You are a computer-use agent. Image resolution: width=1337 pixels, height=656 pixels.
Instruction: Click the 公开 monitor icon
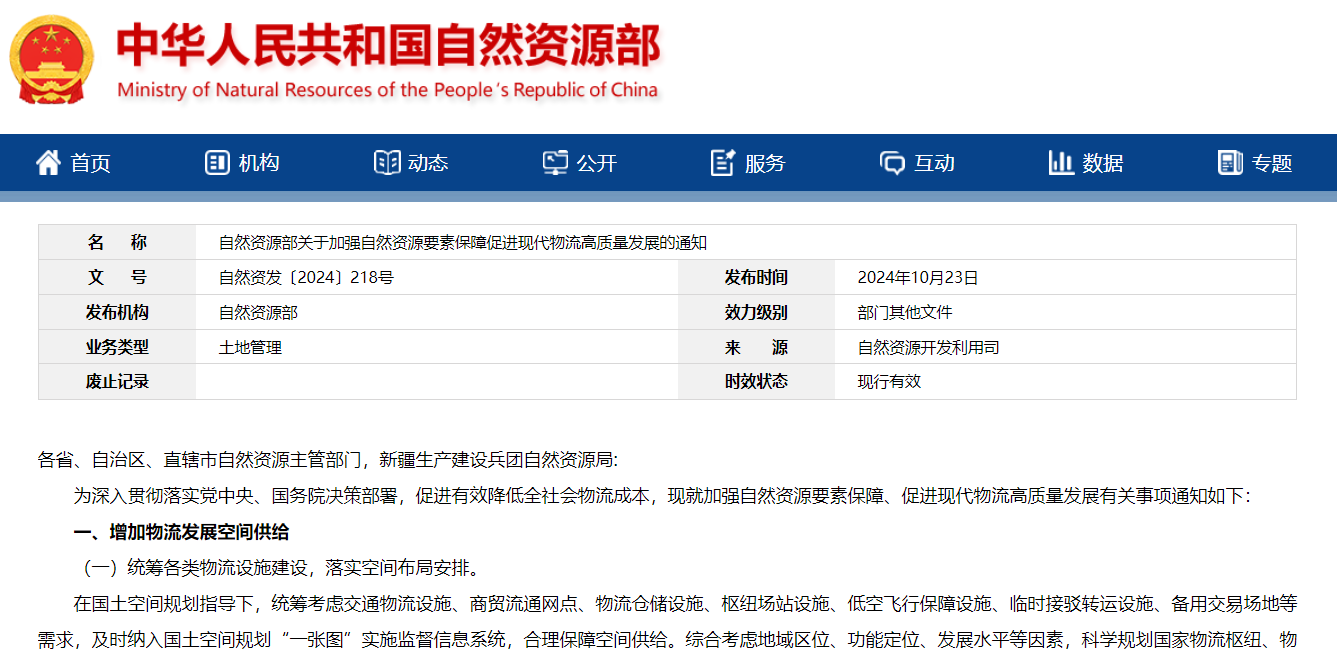555,163
